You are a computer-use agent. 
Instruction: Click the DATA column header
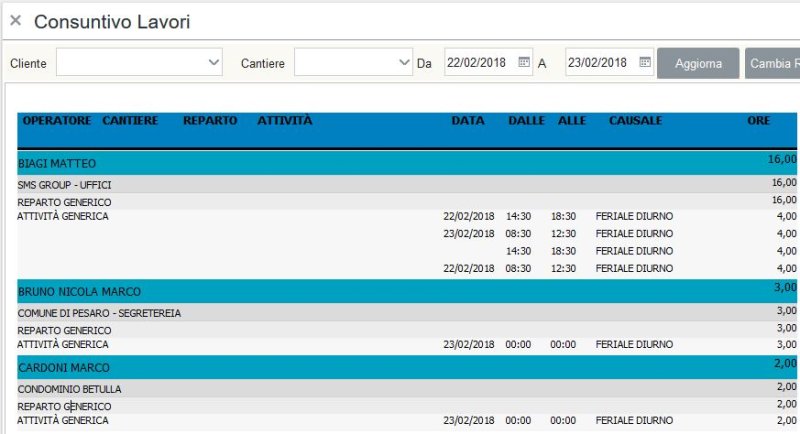click(467, 121)
